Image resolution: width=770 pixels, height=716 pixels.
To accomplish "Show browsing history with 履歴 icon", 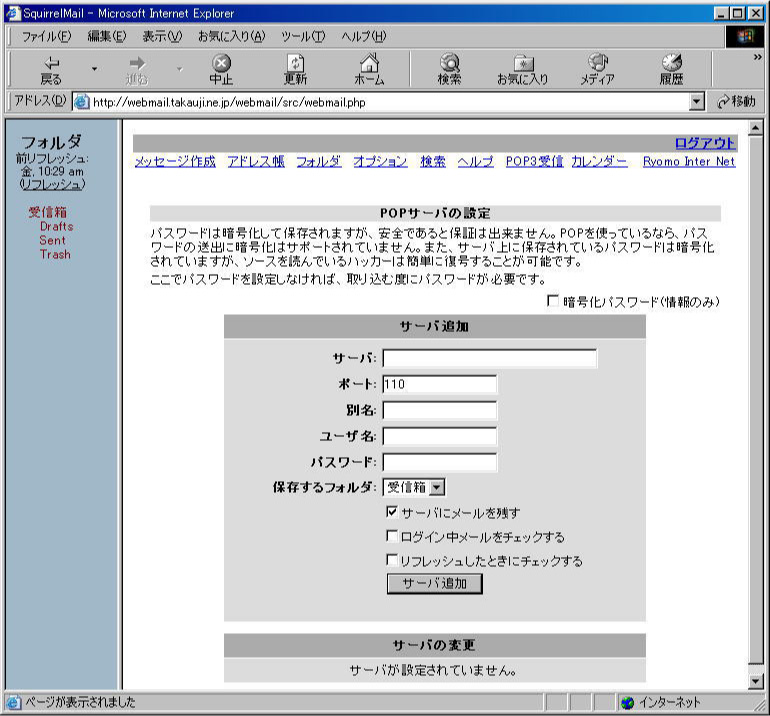I will pos(671,70).
